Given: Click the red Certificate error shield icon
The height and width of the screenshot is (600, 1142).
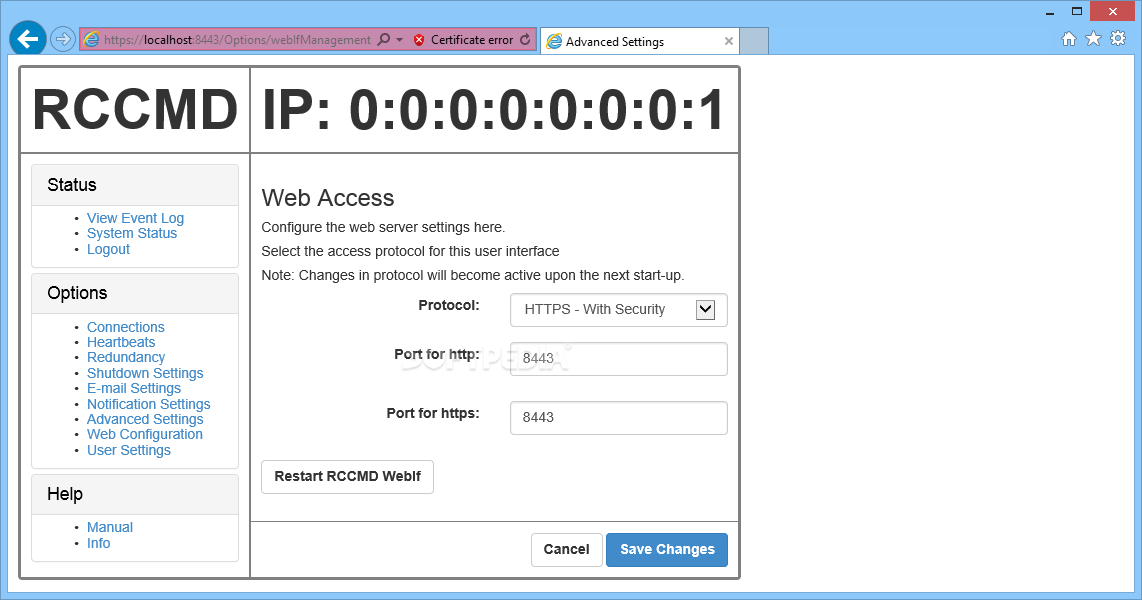Looking at the screenshot, I should pos(419,40).
